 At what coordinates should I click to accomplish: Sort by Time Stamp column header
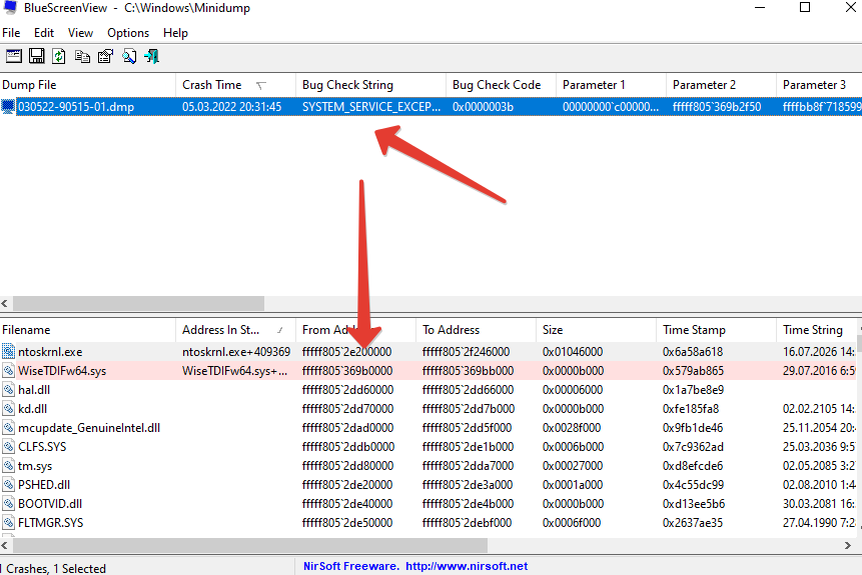(x=716, y=330)
